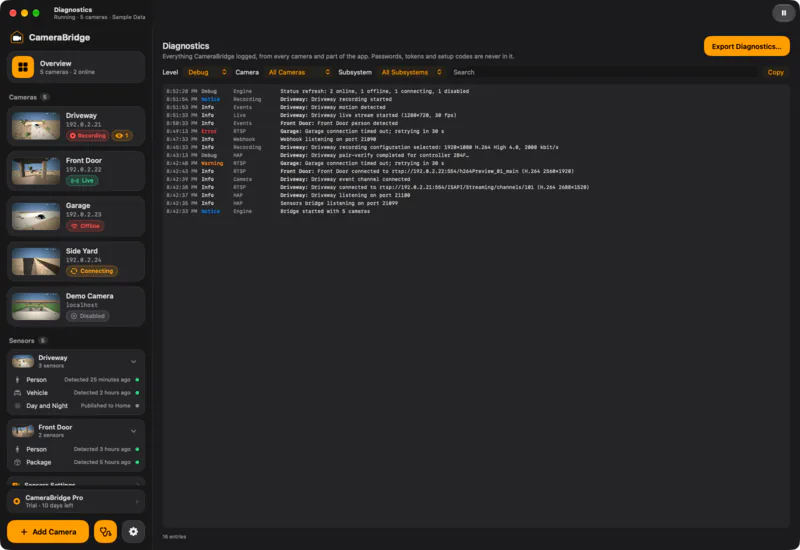The width and height of the screenshot is (800, 550).
Task: Click the Export Diagnostics button
Action: (x=746, y=46)
